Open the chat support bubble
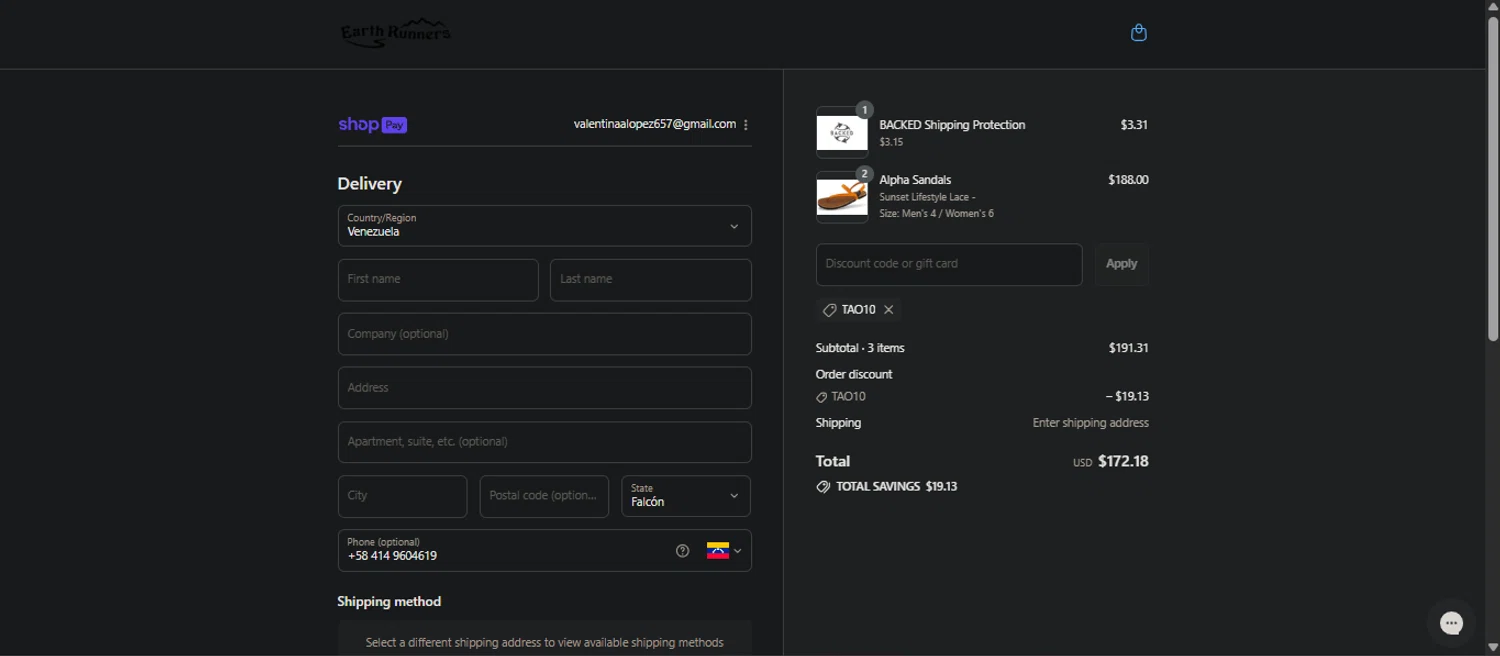Screen dimensions: 1500x656 pyautogui.click(x=1451, y=623)
